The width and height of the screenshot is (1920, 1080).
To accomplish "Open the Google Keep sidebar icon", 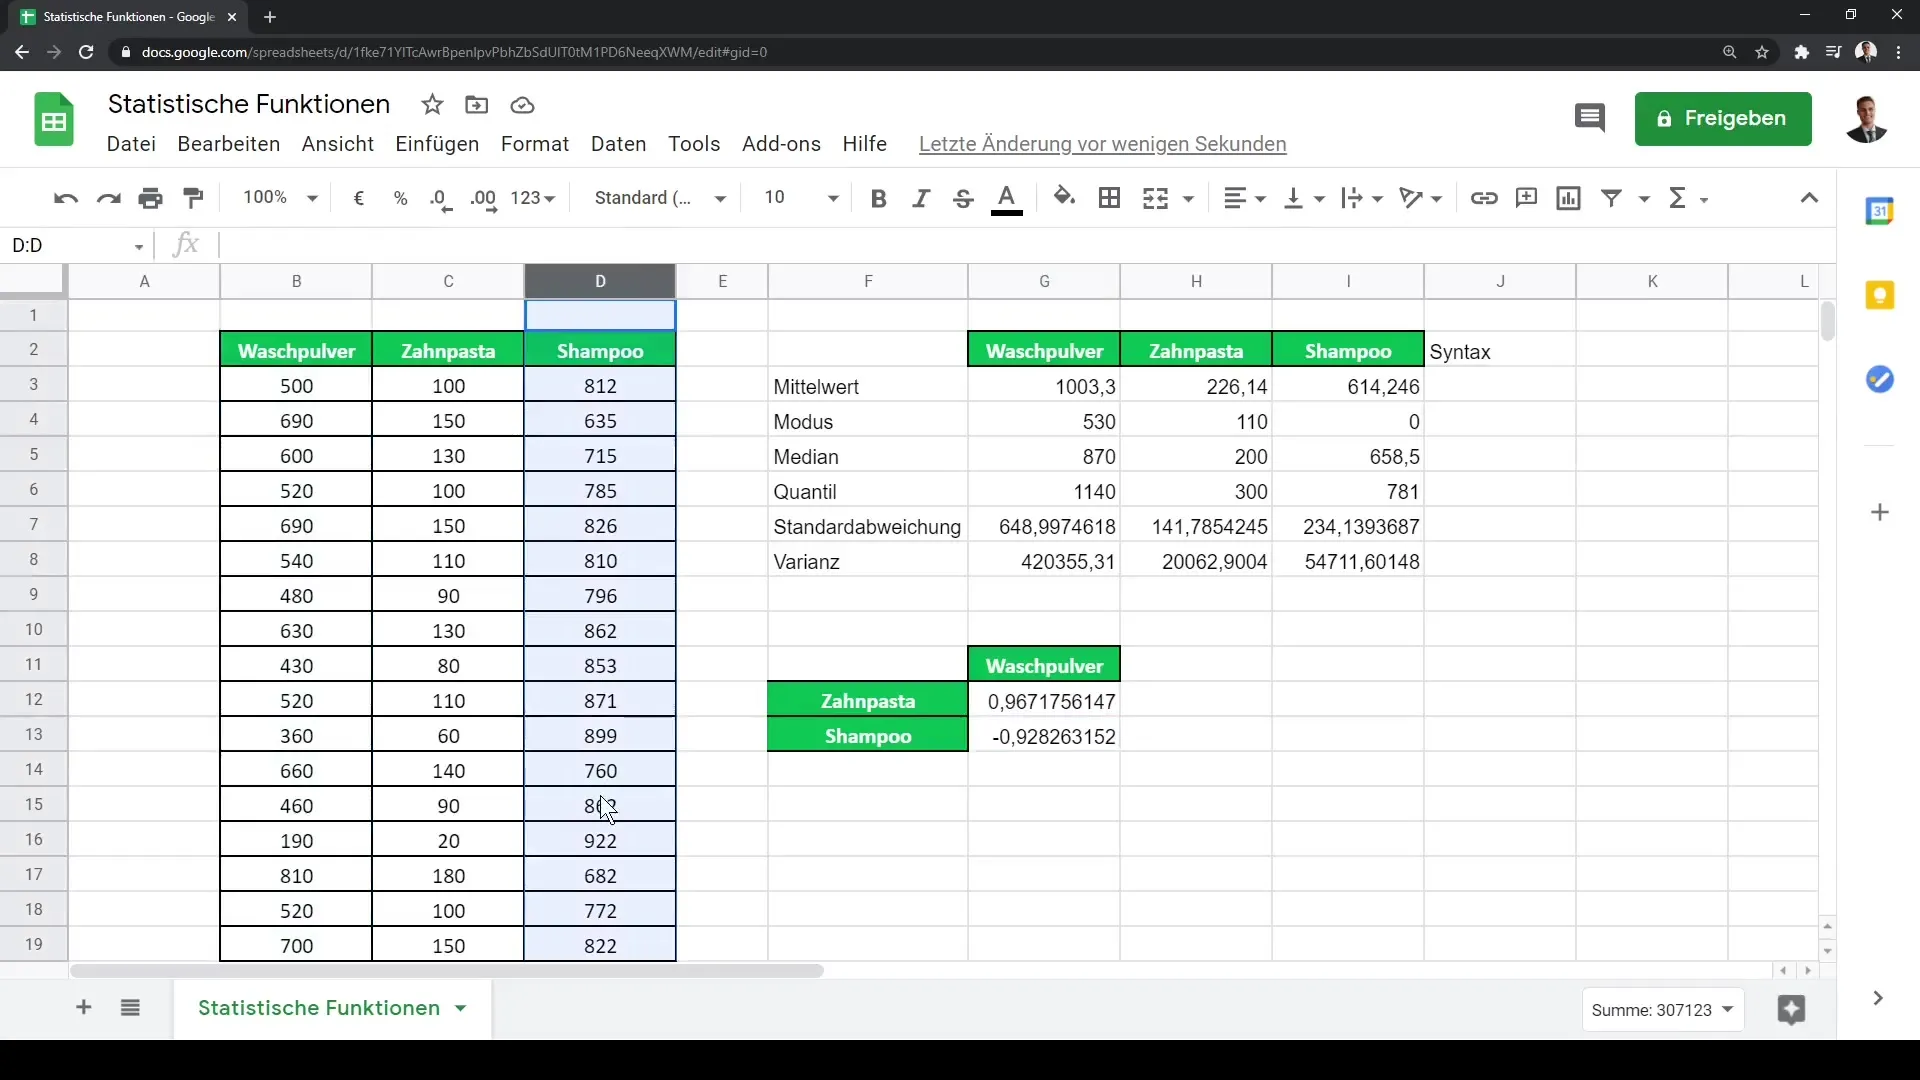I will coord(1880,296).
